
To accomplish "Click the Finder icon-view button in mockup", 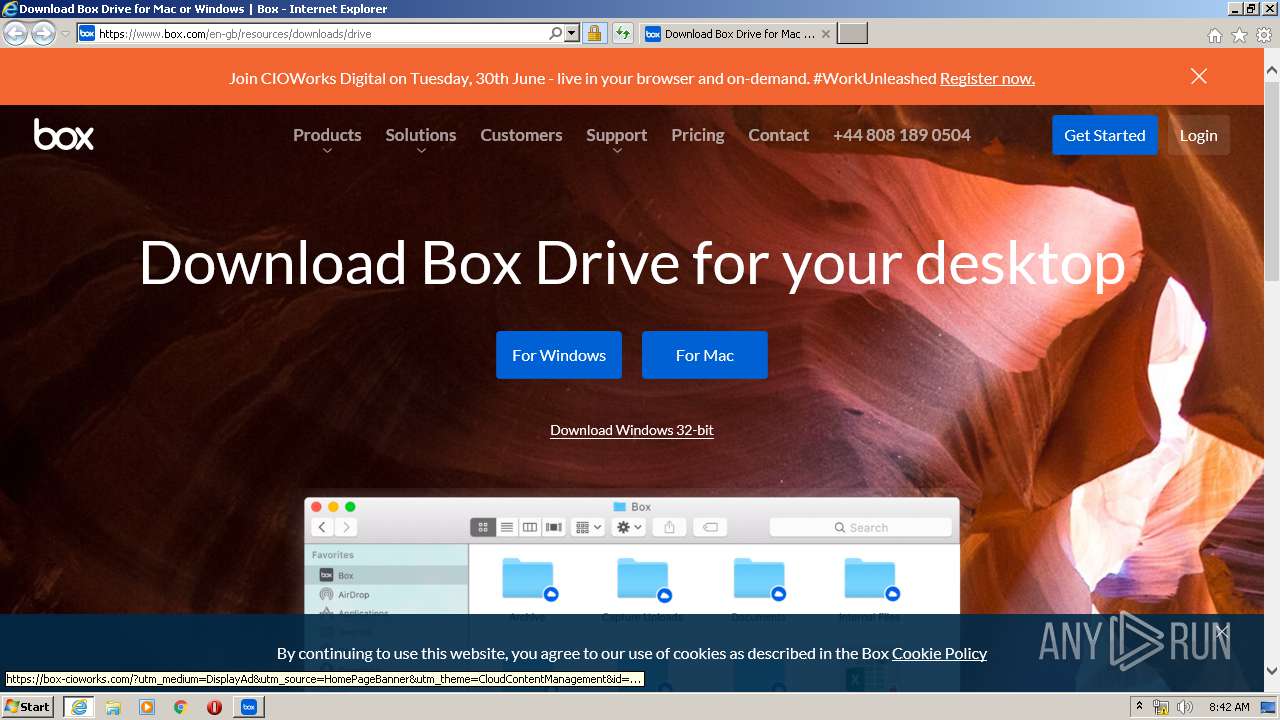I will click(x=483, y=527).
